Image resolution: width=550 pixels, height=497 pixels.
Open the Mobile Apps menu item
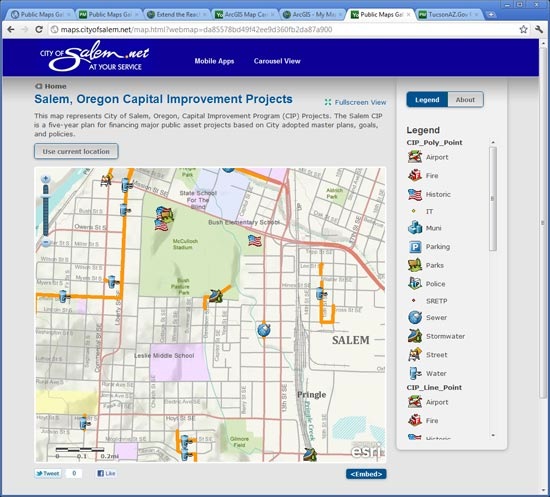214,61
